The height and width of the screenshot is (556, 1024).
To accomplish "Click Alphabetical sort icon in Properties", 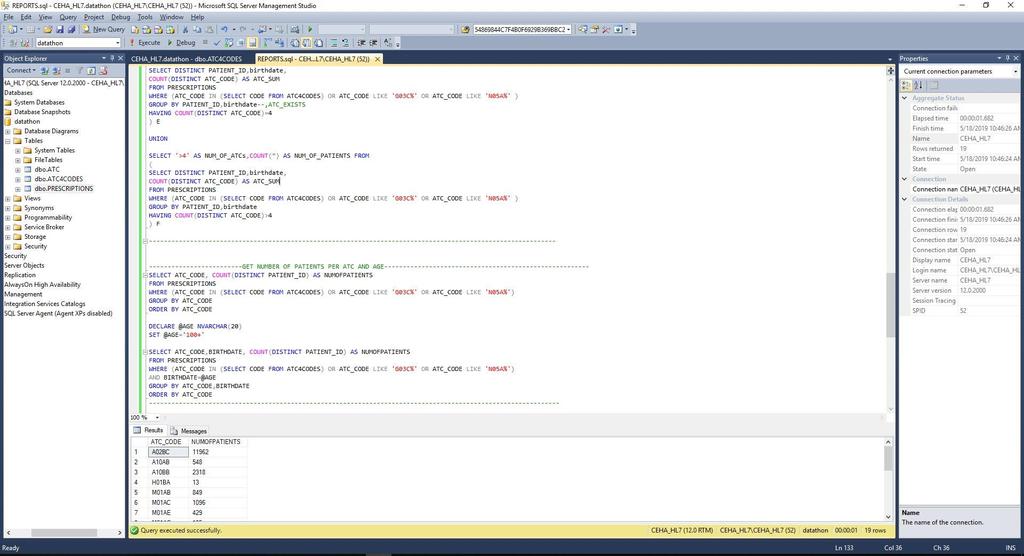I will tap(918, 85).
